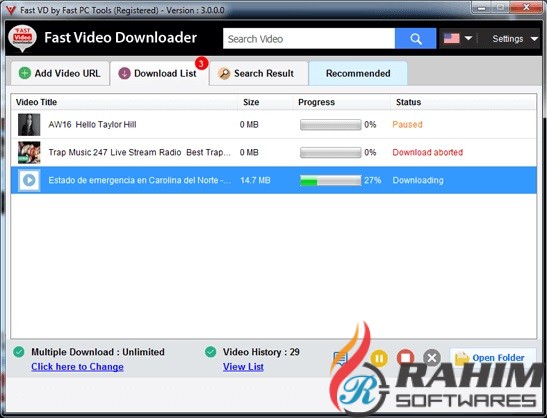Select the Estado de emergencia row title
547x418 pixels.
(139, 180)
